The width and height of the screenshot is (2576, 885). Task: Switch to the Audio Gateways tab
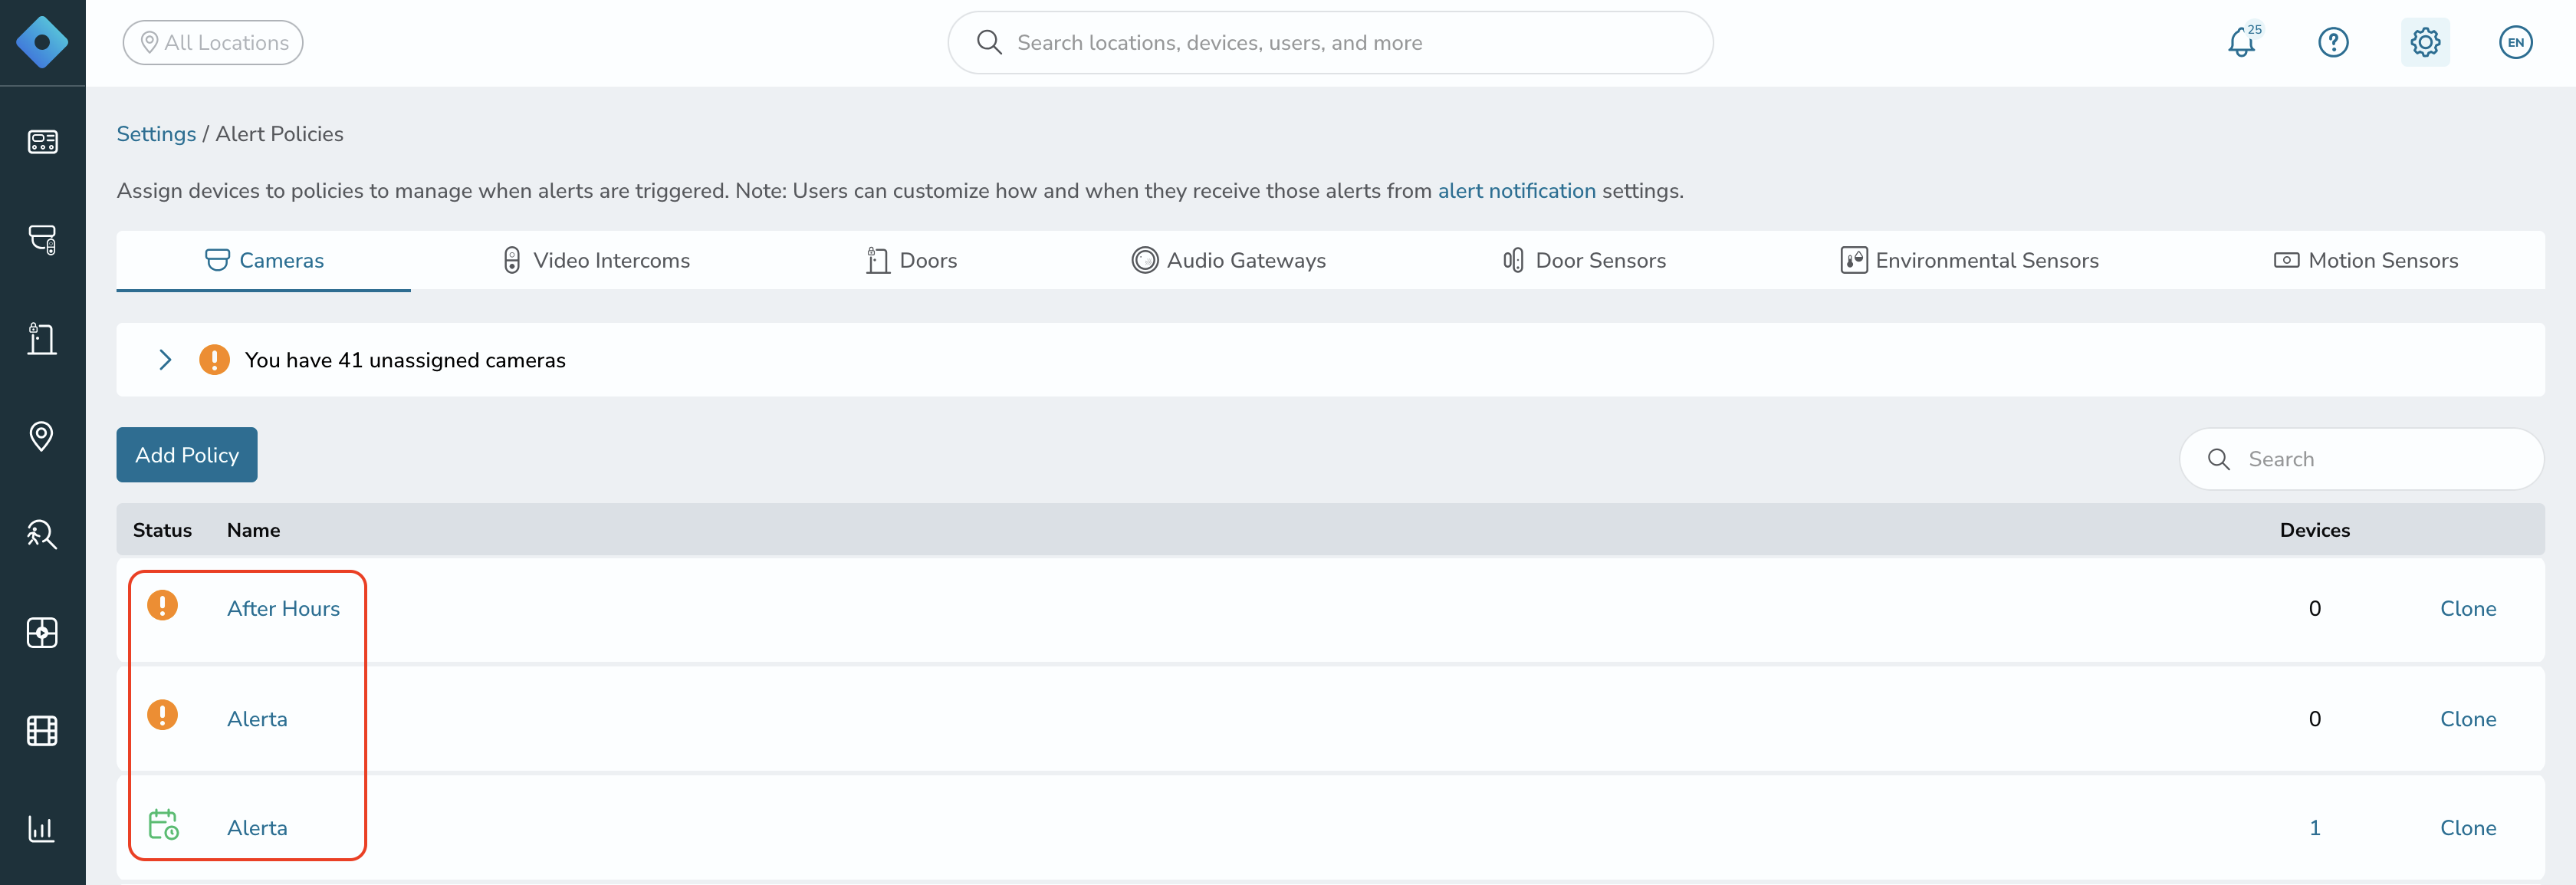click(x=1229, y=260)
